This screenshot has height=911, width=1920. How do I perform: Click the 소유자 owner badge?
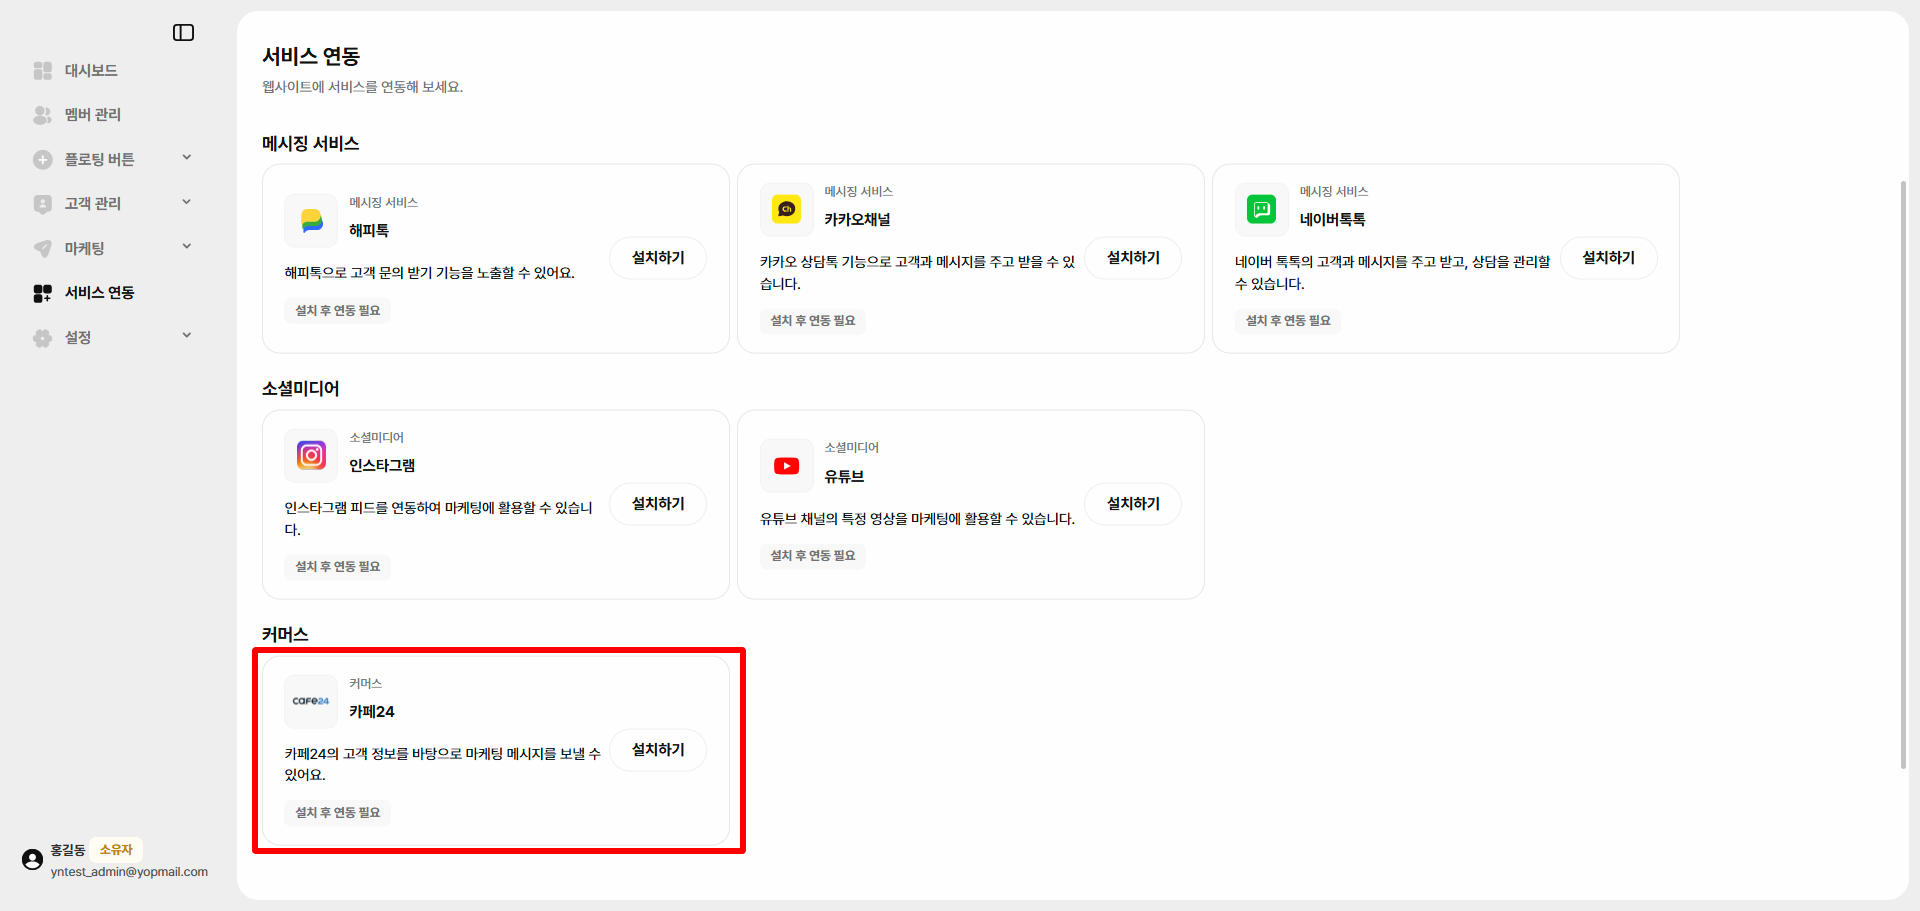pyautogui.click(x=116, y=850)
